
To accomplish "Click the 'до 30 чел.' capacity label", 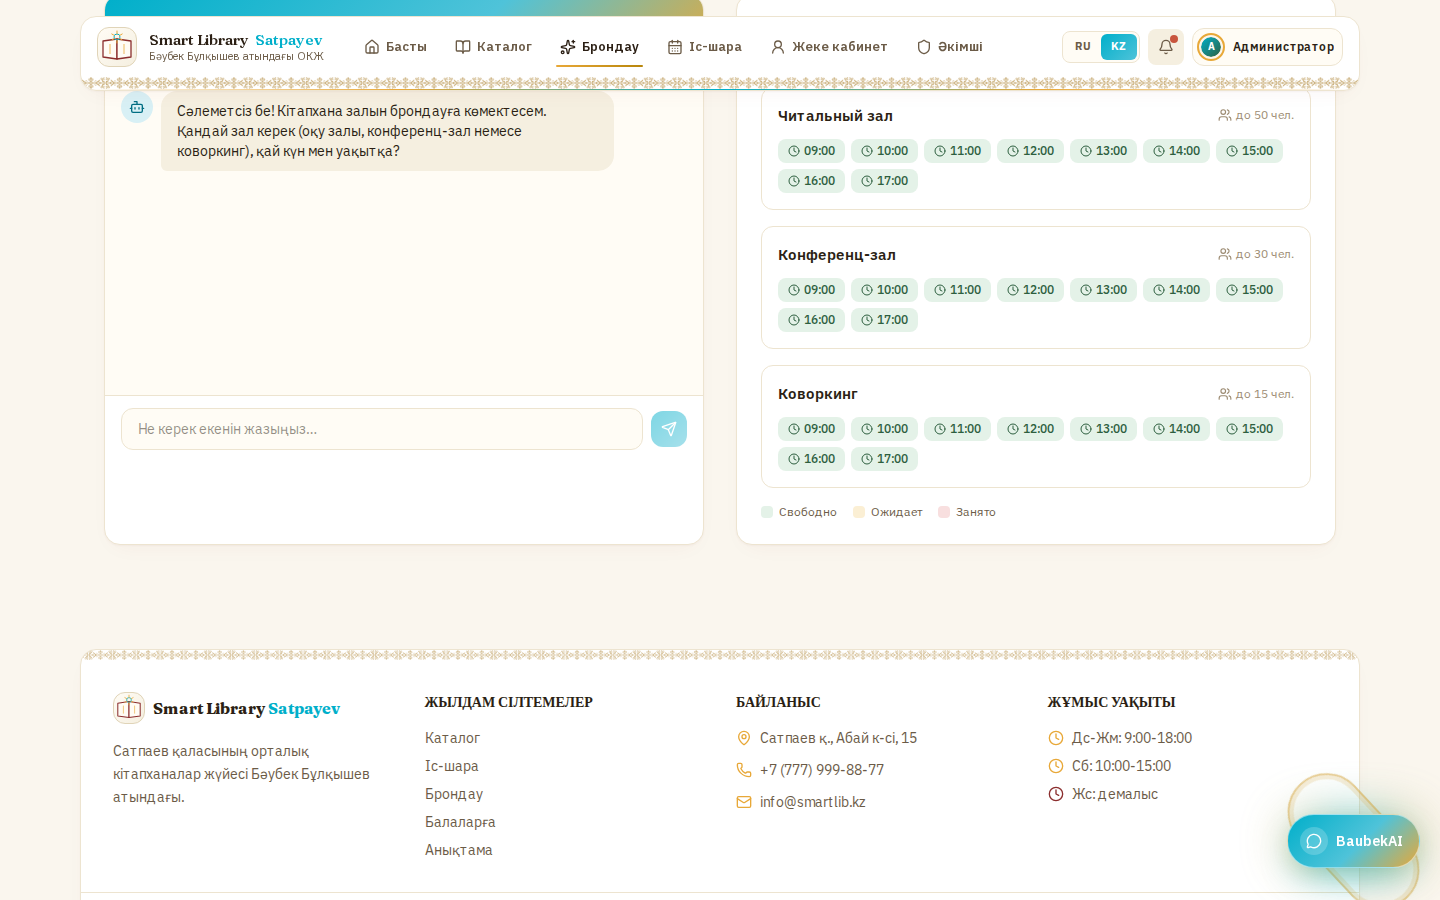I will coord(1256,254).
